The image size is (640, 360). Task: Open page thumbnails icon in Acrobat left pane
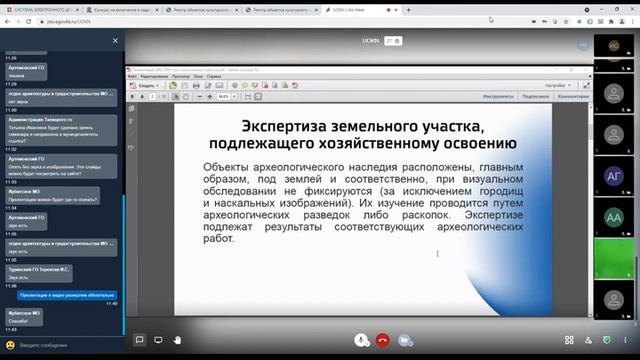point(131,109)
